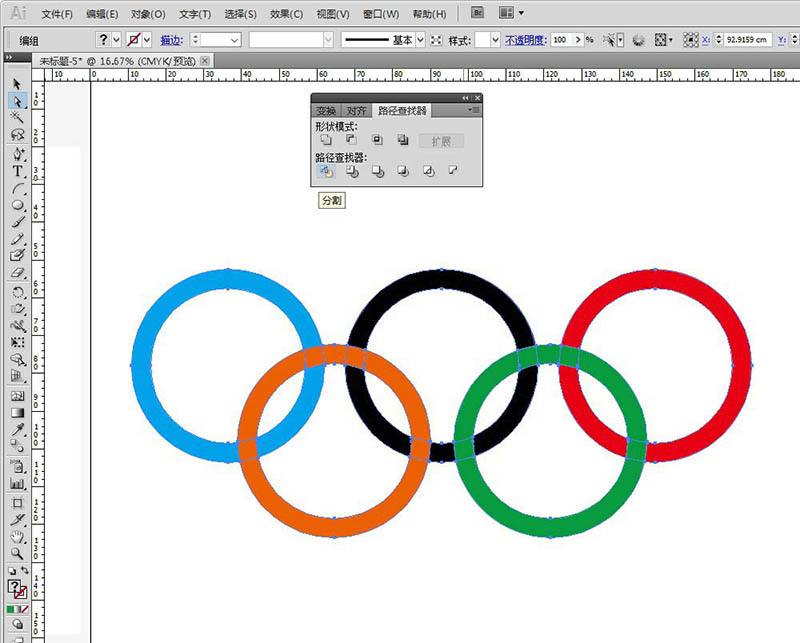
Task: Click the Unite shape mode icon
Action: pos(326,140)
